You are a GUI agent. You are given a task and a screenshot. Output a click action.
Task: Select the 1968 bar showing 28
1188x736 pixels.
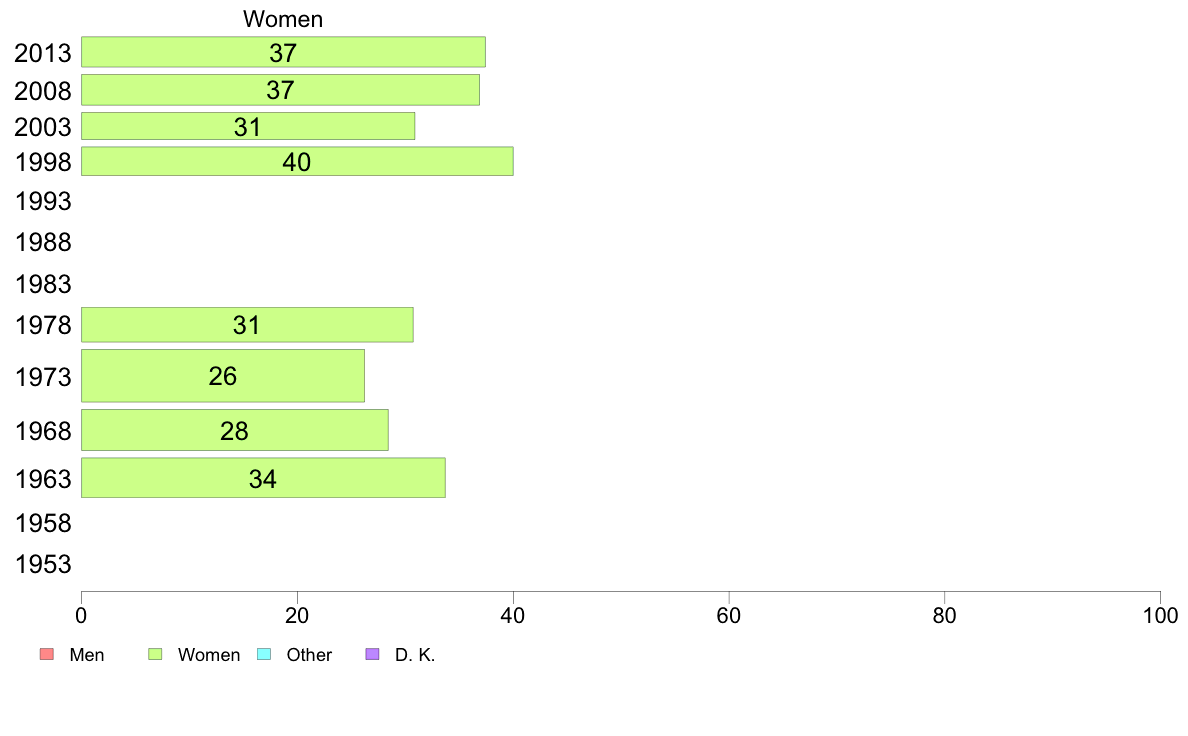click(x=235, y=431)
